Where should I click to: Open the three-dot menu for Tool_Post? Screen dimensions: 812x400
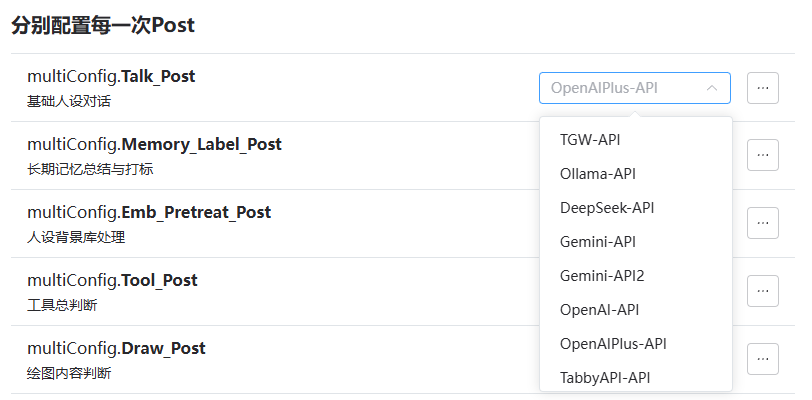pos(763,291)
